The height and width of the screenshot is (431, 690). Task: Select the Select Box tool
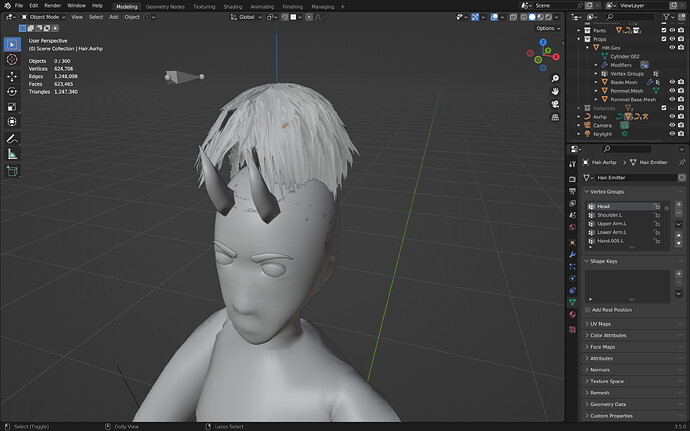pyautogui.click(x=12, y=44)
